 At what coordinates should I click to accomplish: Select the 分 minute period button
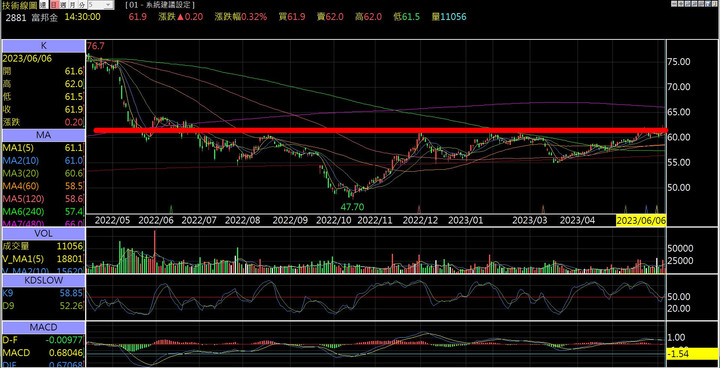click(81, 5)
